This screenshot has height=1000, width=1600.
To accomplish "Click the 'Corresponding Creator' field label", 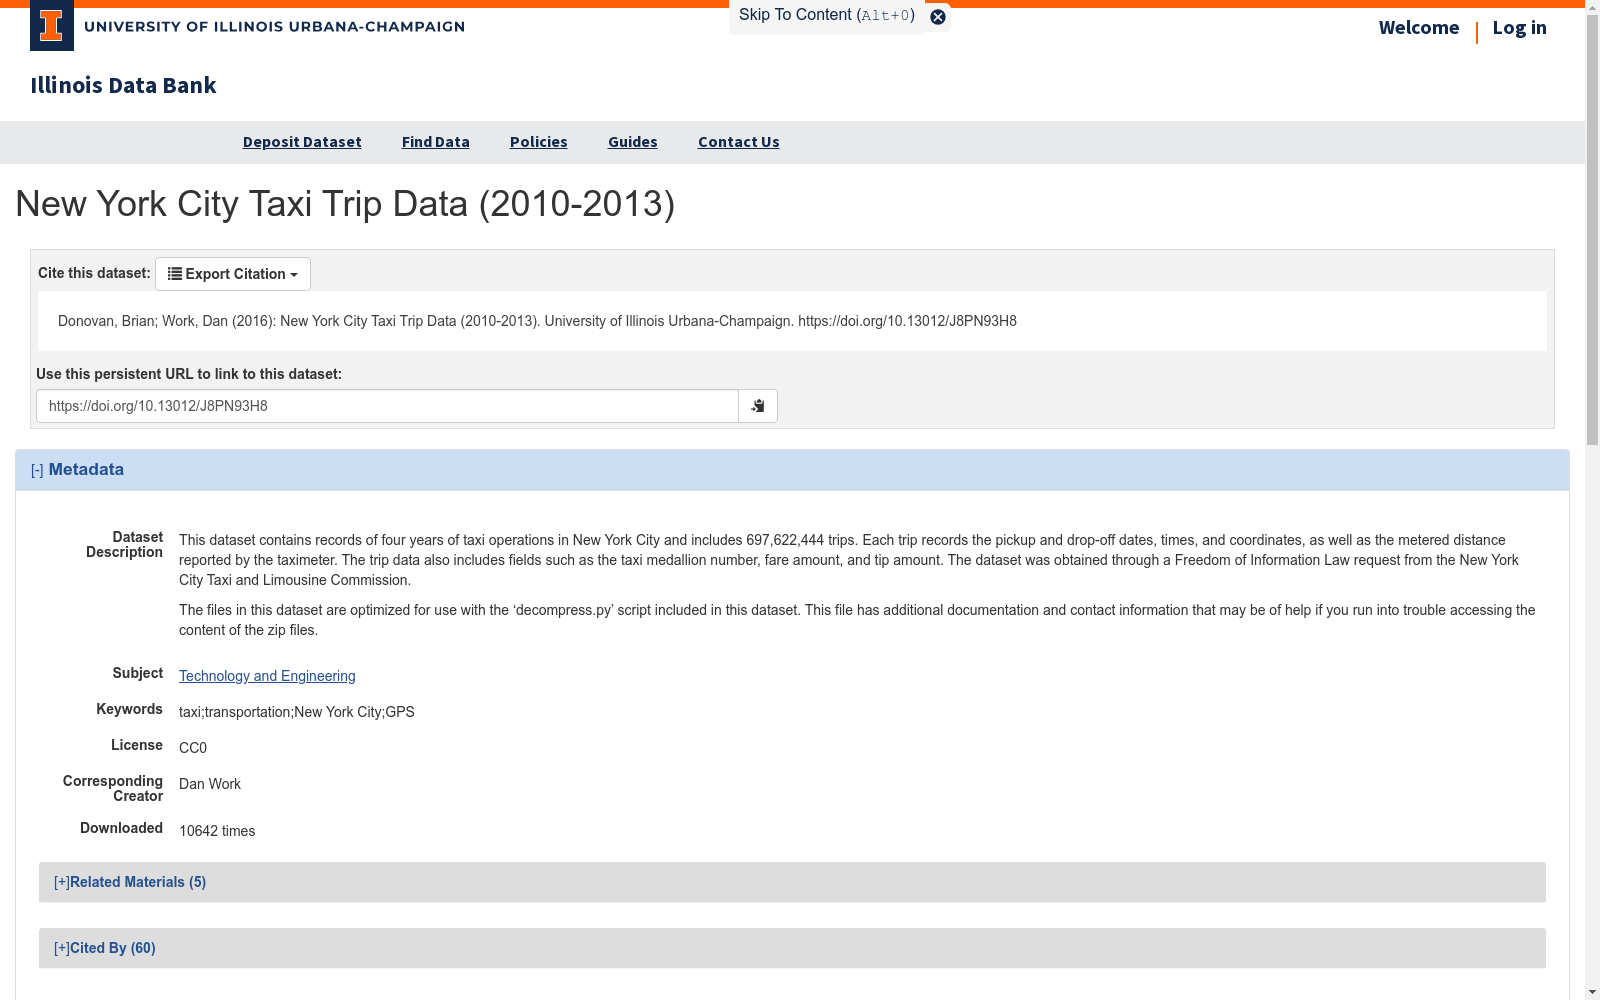I will [x=113, y=789].
